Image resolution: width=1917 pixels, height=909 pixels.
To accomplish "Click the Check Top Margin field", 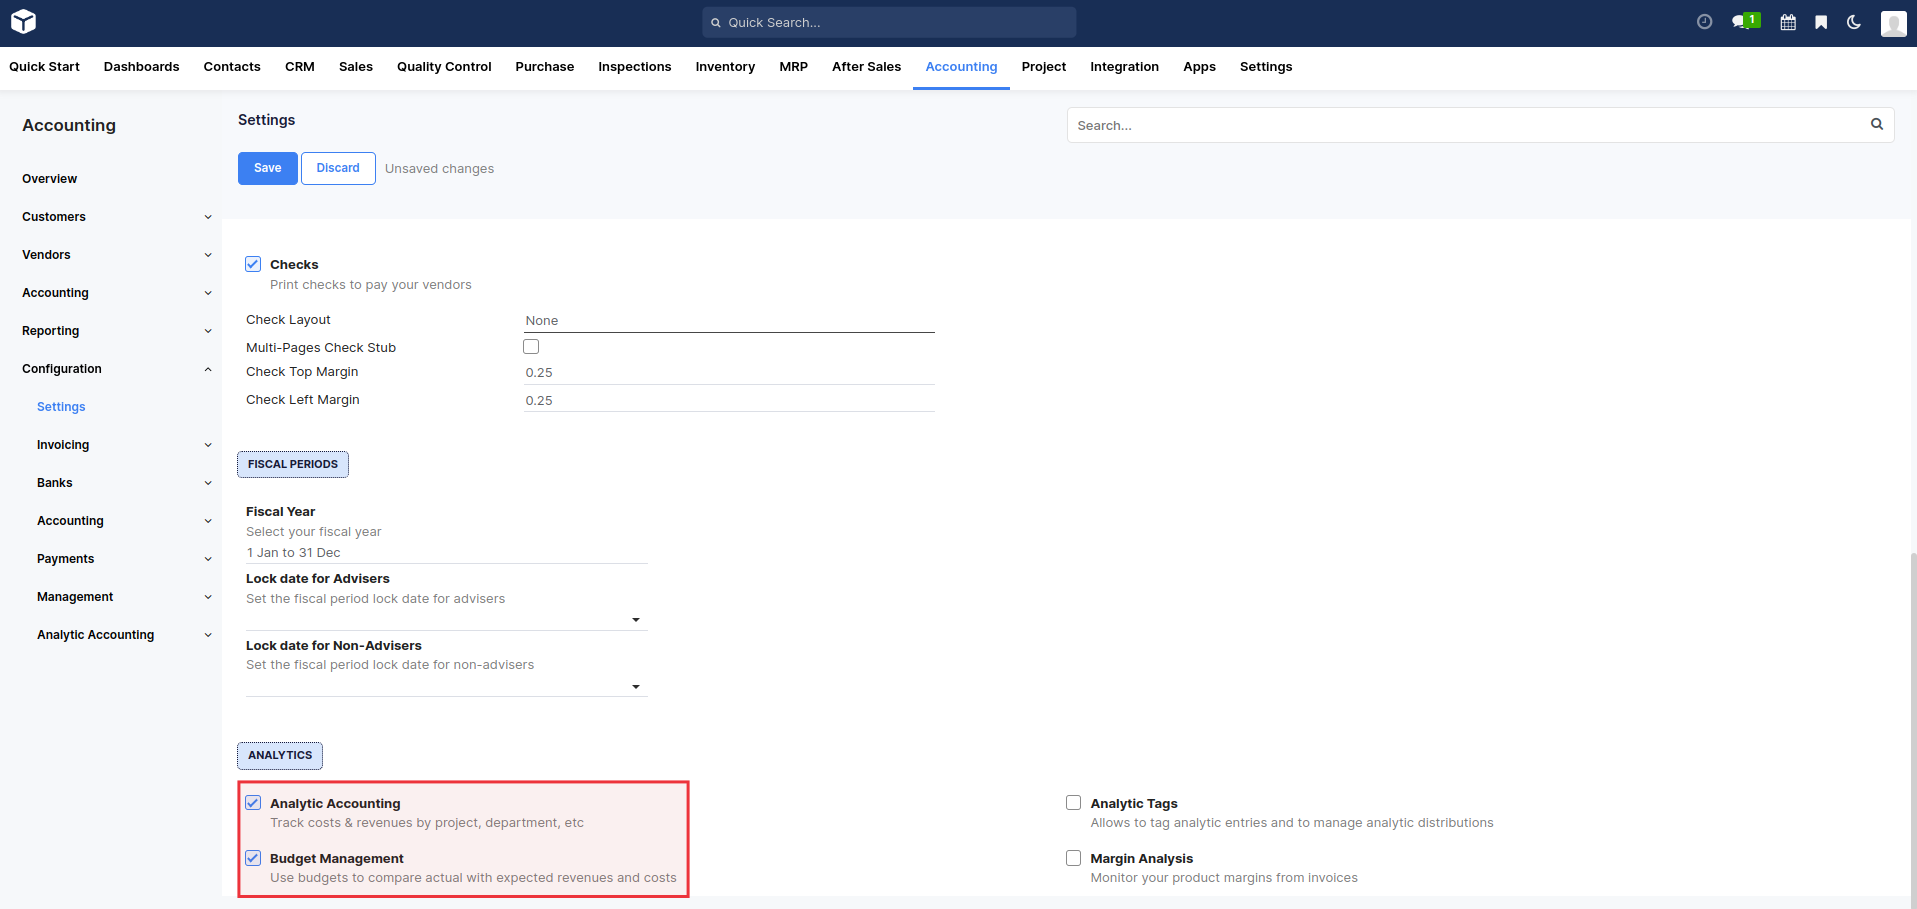I will click(728, 373).
